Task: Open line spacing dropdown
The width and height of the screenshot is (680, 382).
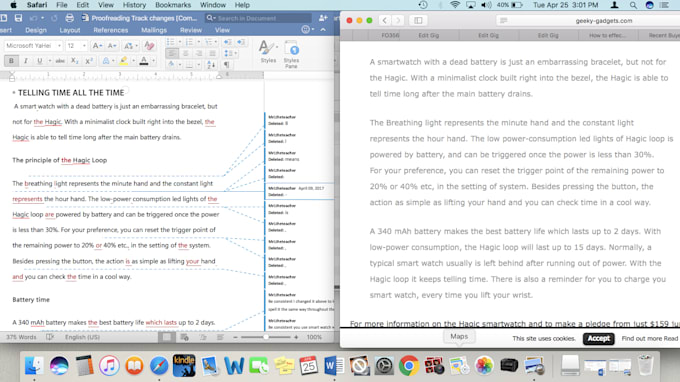Action: (229, 53)
